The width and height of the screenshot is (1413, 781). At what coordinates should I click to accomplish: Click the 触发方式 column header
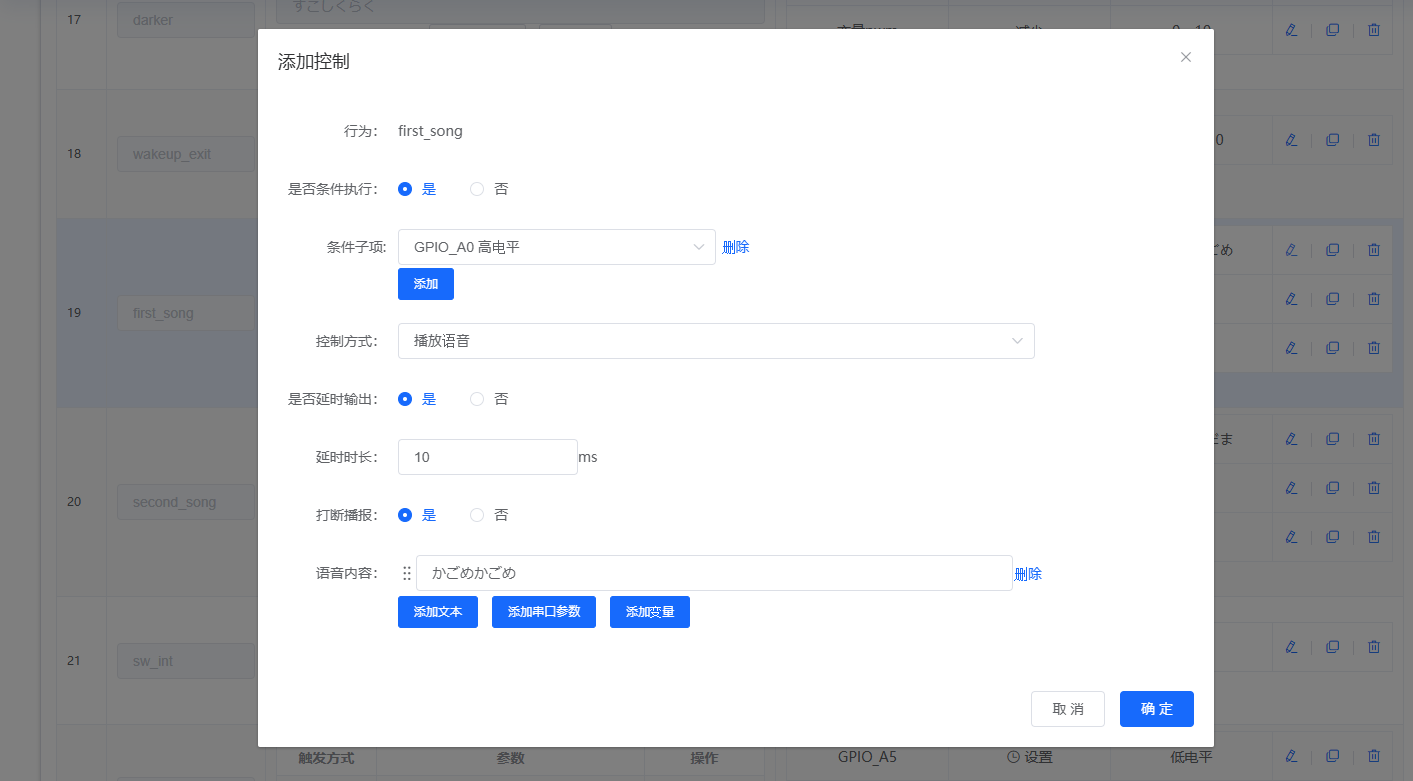coord(326,758)
